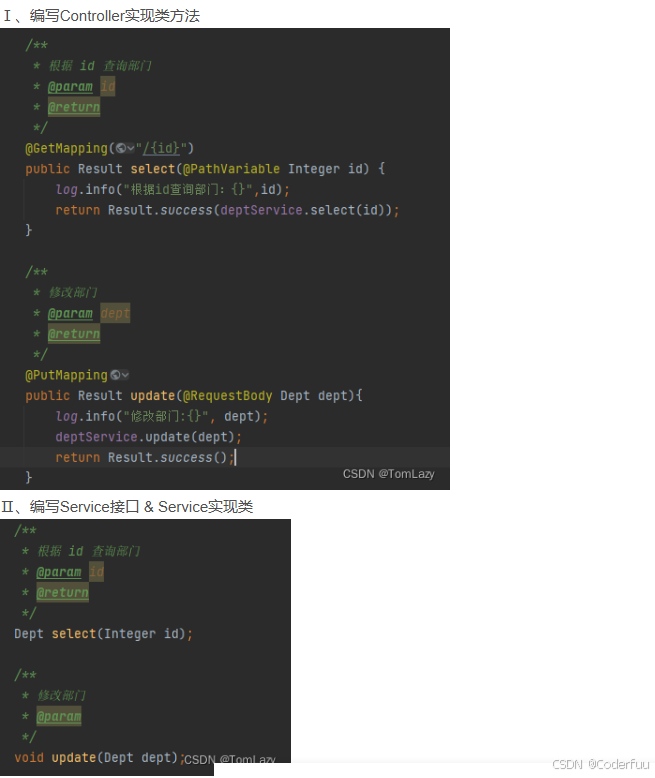The width and height of the screenshot is (655, 778).
Task: Click the heading "编写Controller实现类方法"
Action: point(115,16)
